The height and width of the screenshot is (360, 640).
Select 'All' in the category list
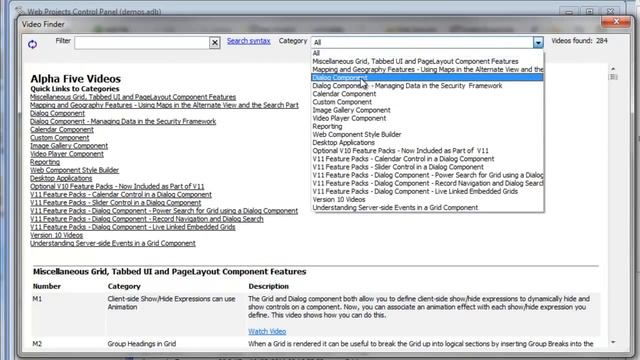(x=427, y=53)
